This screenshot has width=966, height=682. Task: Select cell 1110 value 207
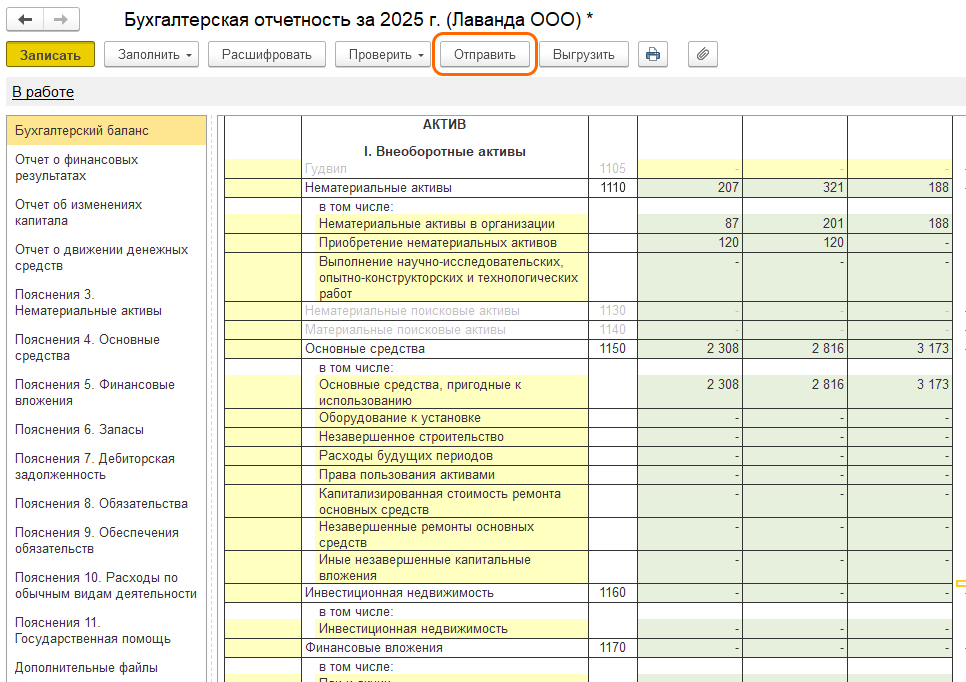[689, 188]
